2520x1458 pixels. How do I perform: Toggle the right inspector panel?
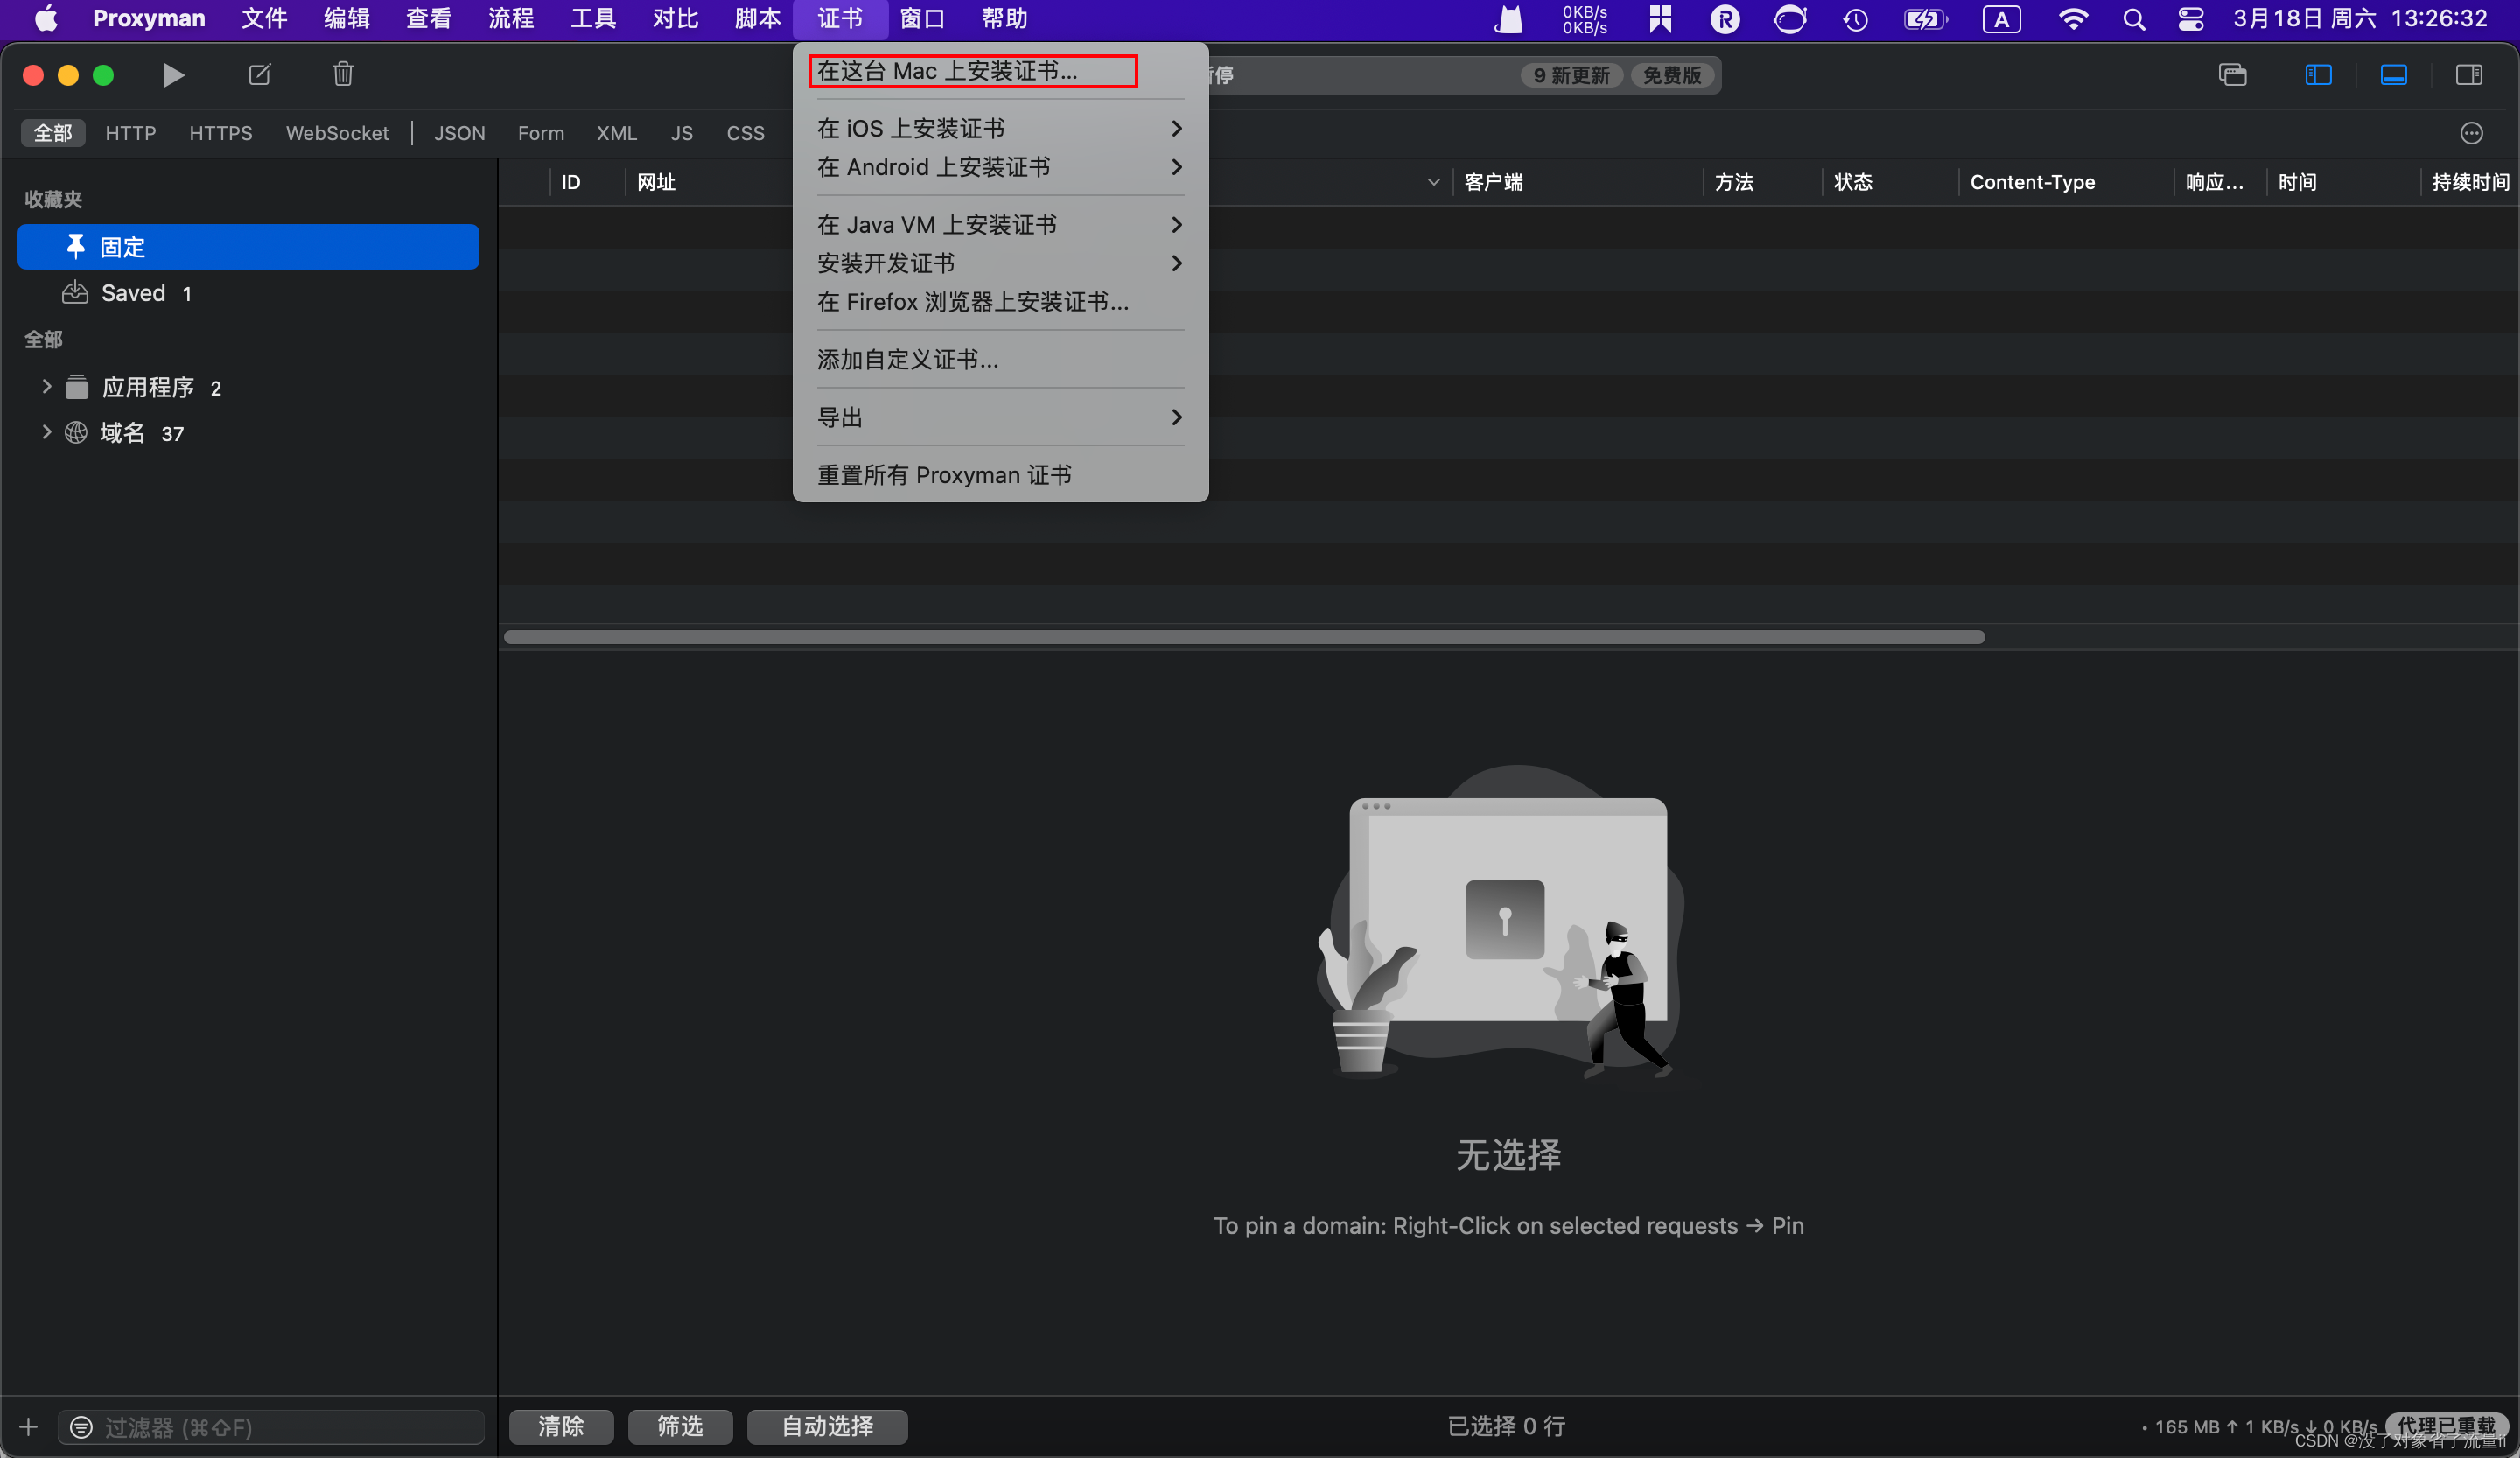pyautogui.click(x=2469, y=74)
